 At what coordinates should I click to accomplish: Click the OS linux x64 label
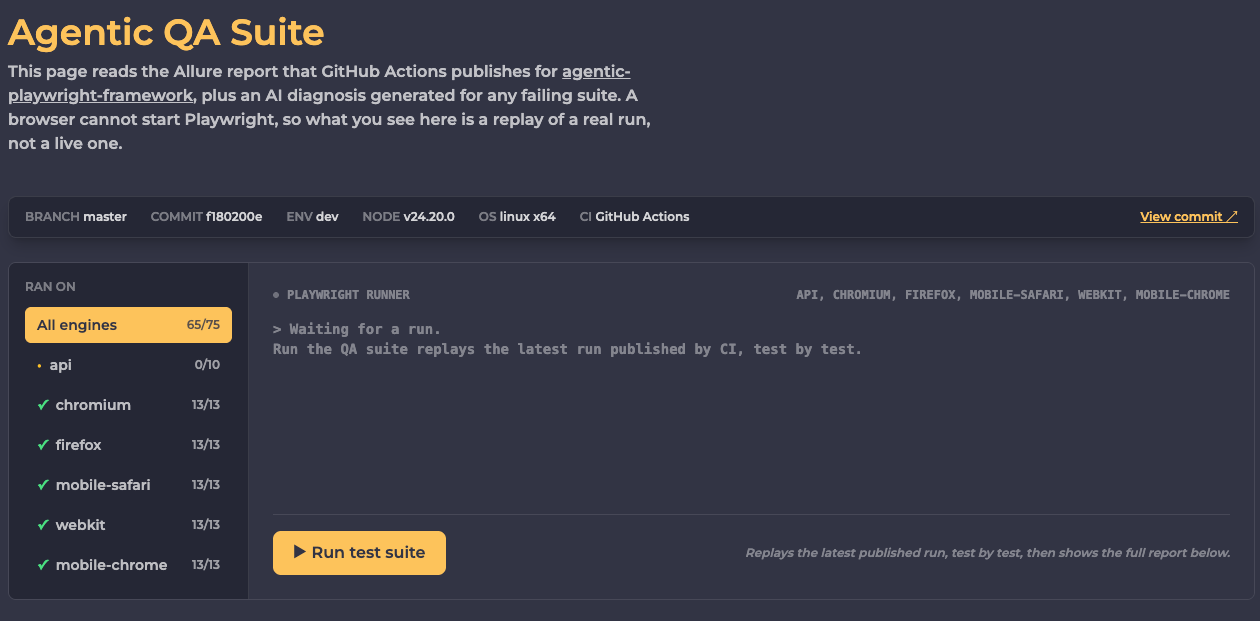click(x=517, y=216)
